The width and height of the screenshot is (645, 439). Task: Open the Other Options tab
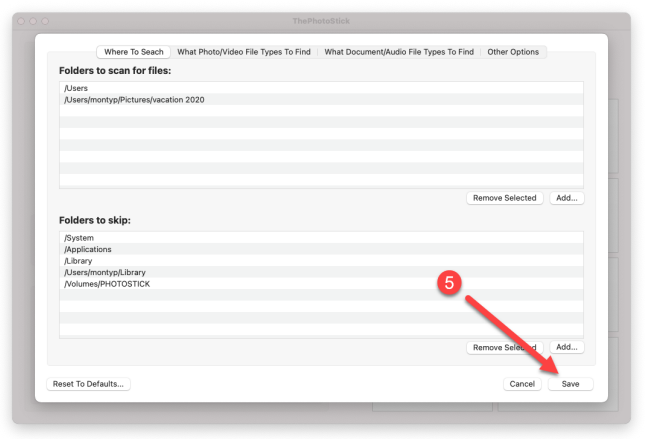pos(513,52)
